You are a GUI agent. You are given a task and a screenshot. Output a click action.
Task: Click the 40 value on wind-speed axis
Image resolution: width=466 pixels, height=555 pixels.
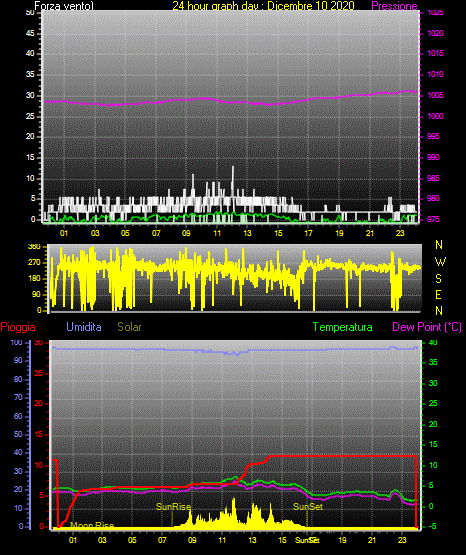(30, 53)
